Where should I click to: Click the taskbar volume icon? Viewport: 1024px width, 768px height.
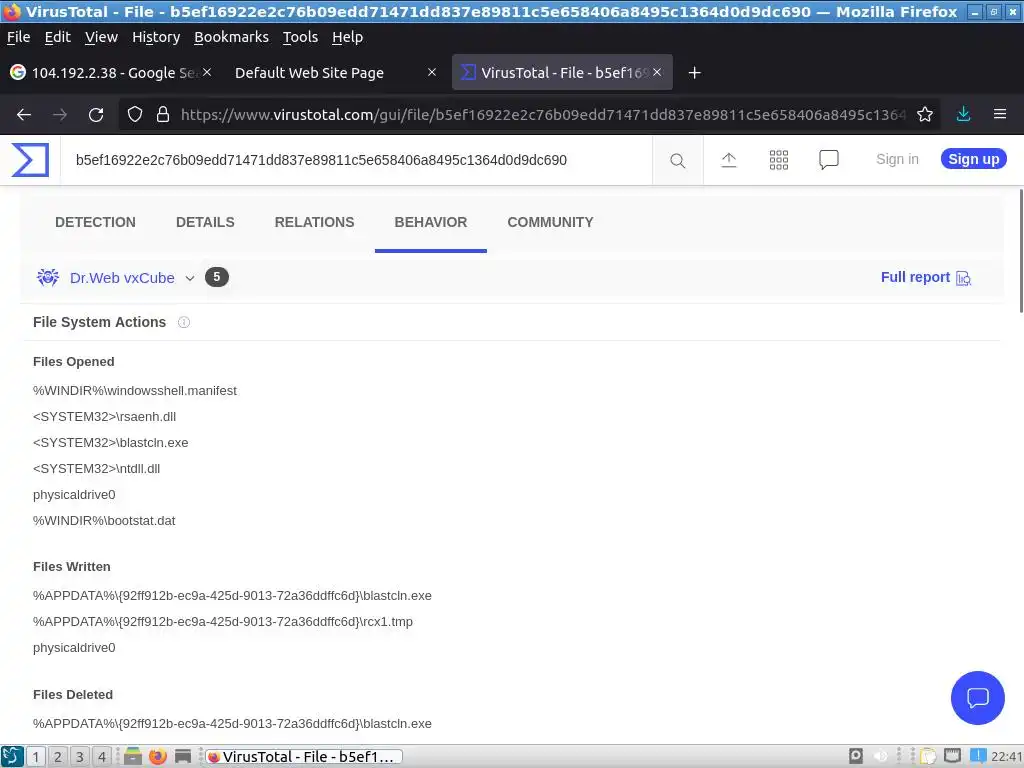pyautogui.click(x=881, y=756)
